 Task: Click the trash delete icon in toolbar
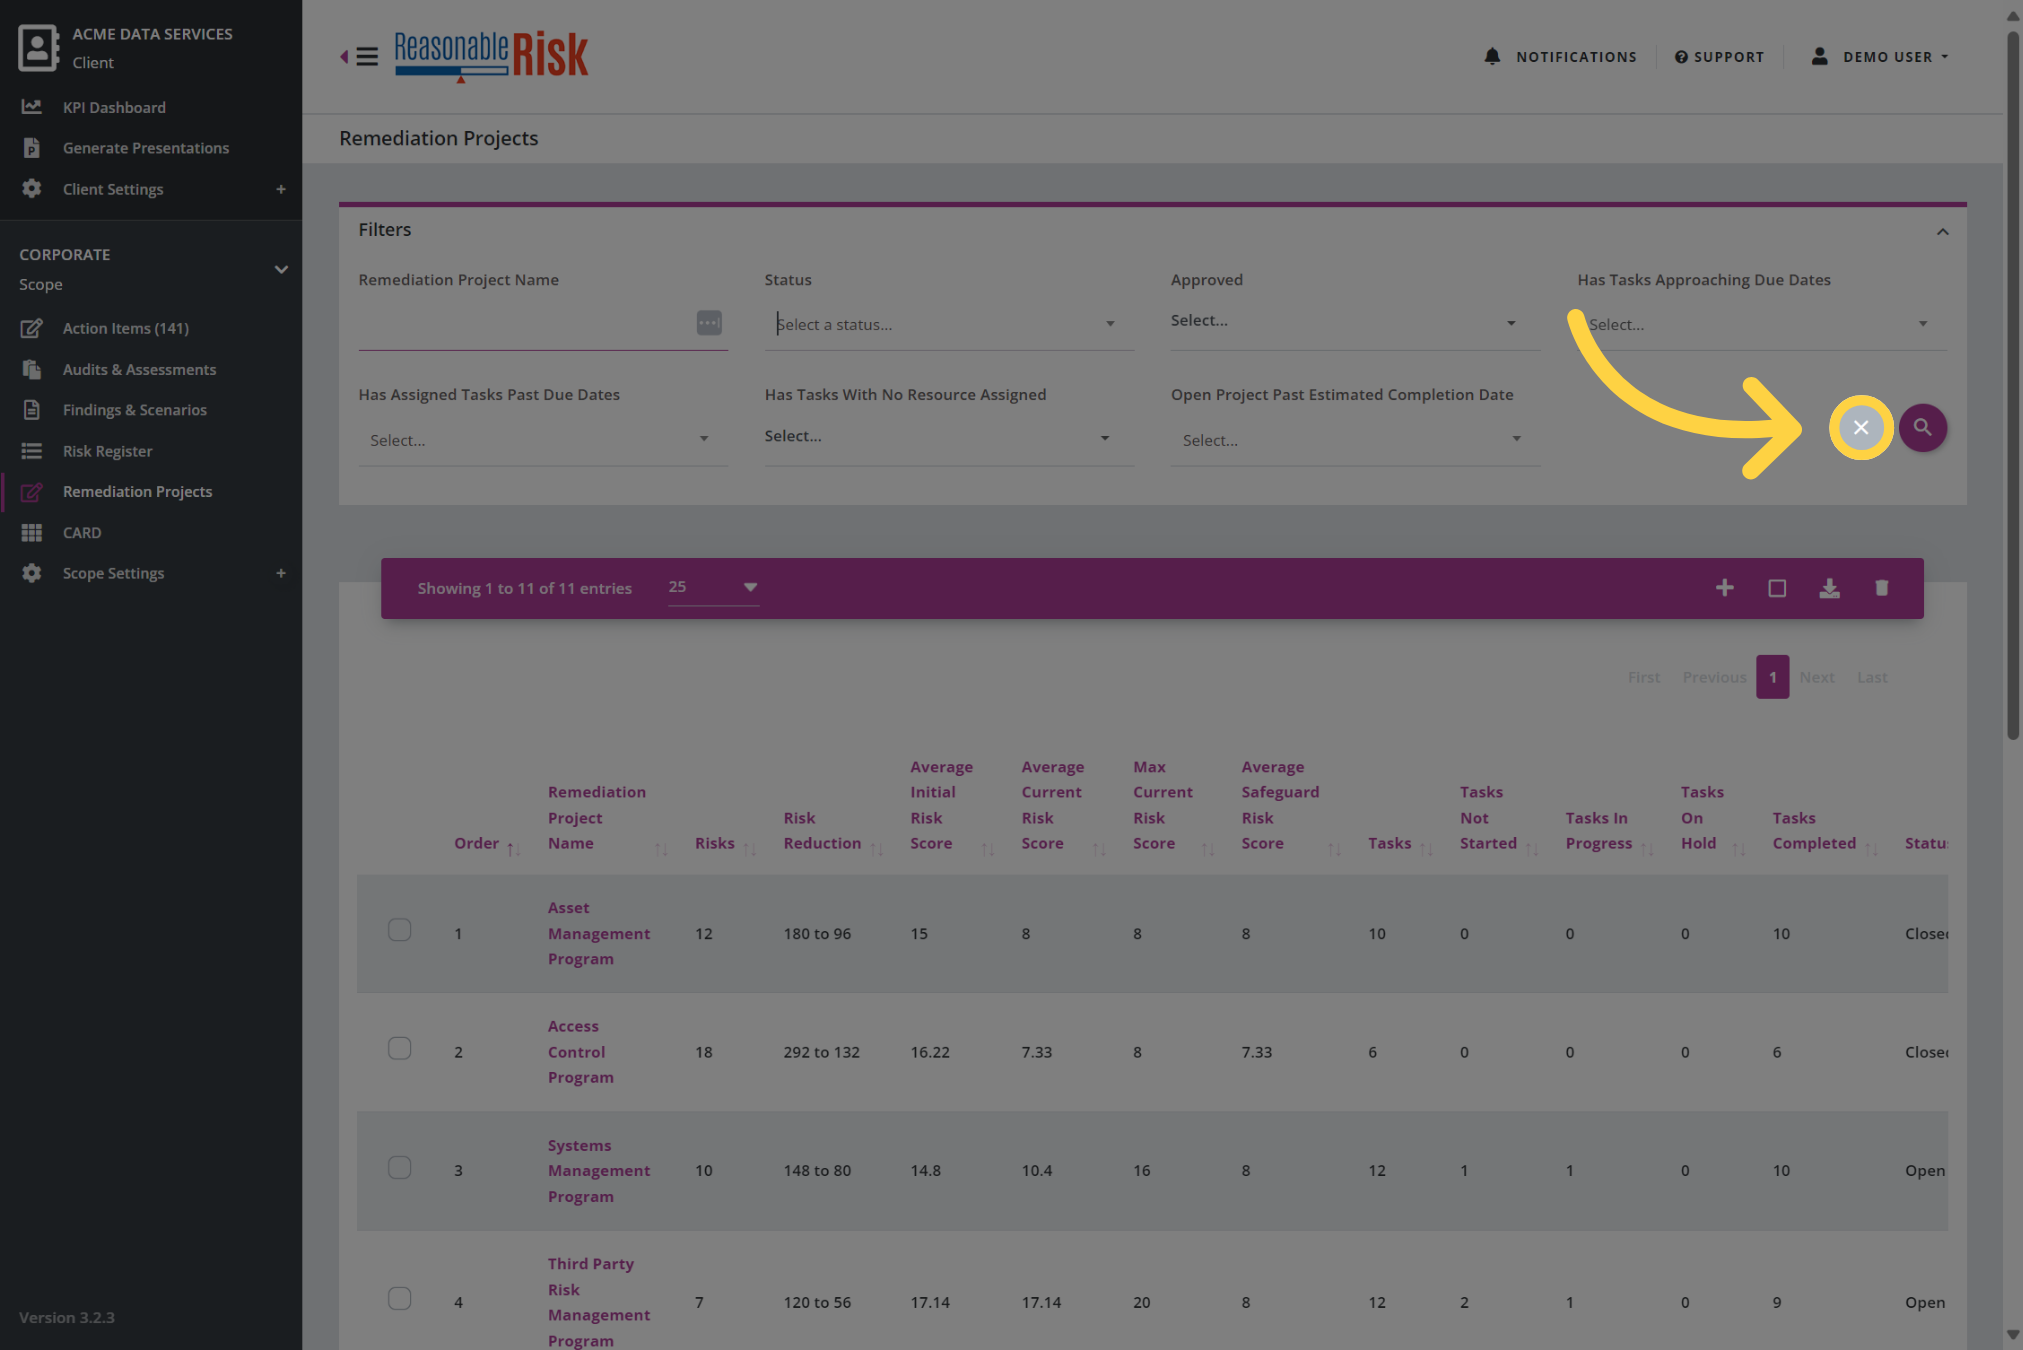(1881, 588)
